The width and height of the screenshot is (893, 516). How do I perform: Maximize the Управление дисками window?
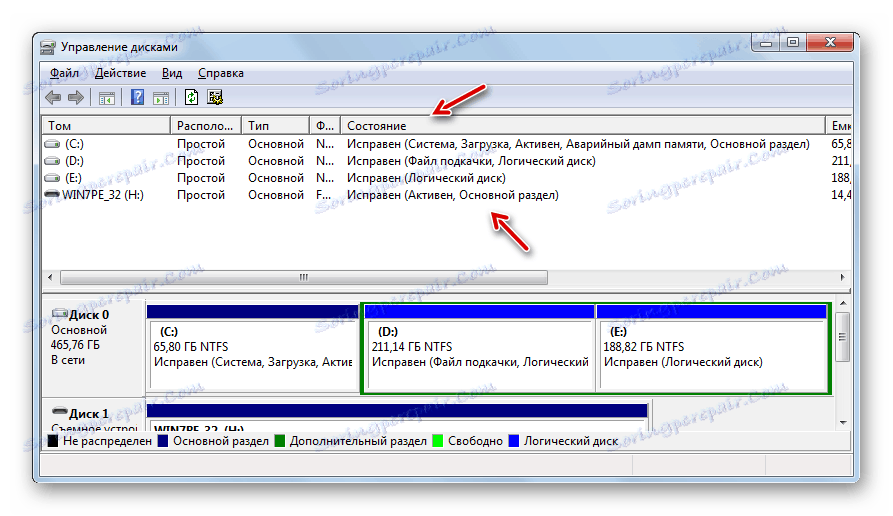(793, 42)
